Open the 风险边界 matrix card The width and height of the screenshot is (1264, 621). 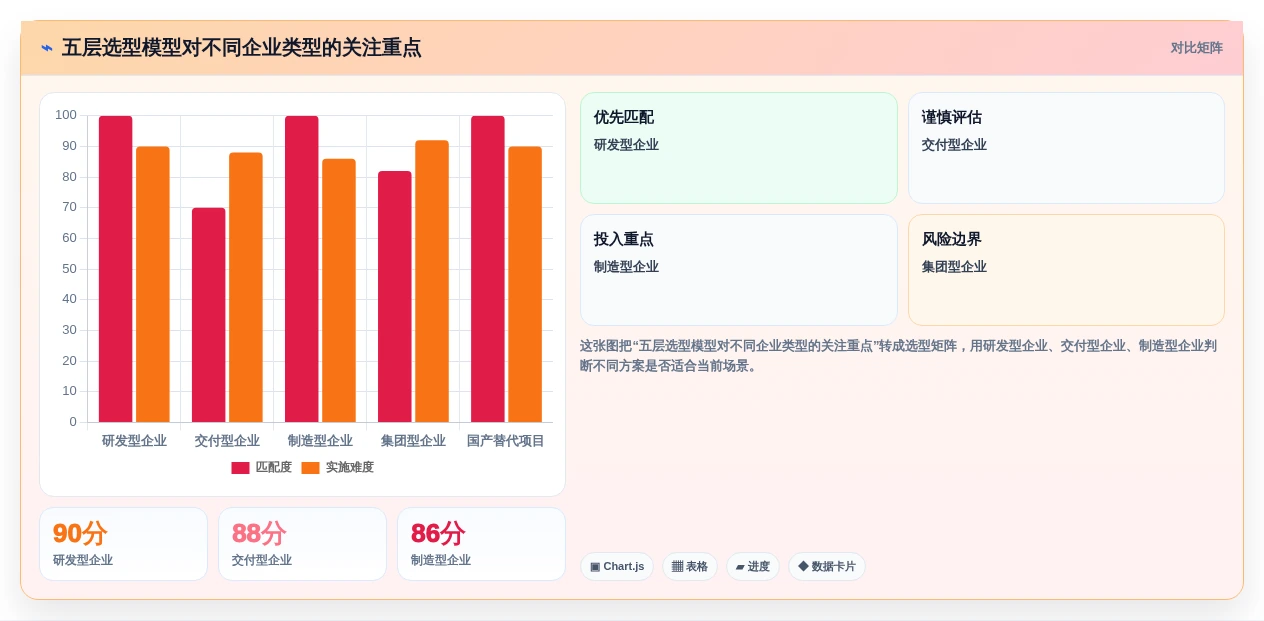(x=1066, y=270)
